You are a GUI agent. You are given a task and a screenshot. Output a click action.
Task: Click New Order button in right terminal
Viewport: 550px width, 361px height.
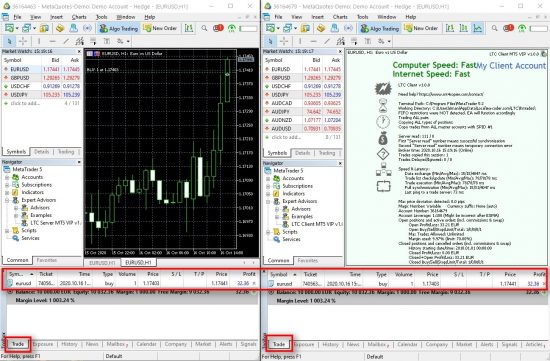(x=421, y=28)
